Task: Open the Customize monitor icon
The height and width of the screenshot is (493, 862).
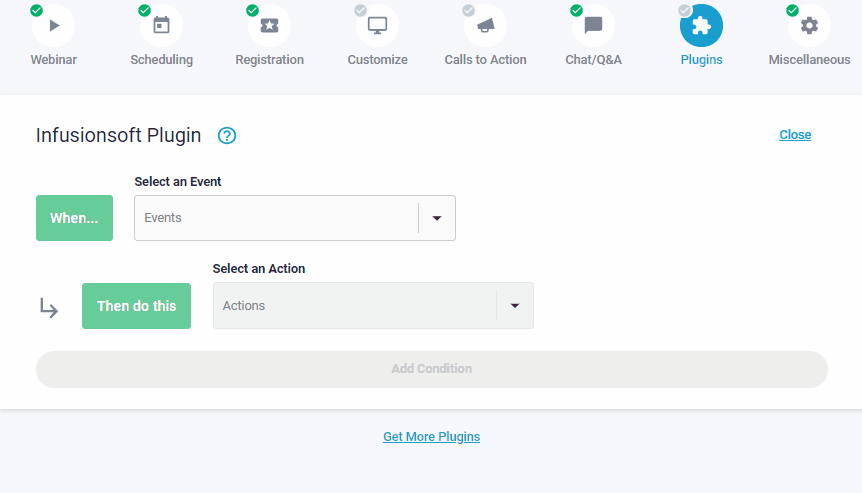Action: tap(377, 26)
